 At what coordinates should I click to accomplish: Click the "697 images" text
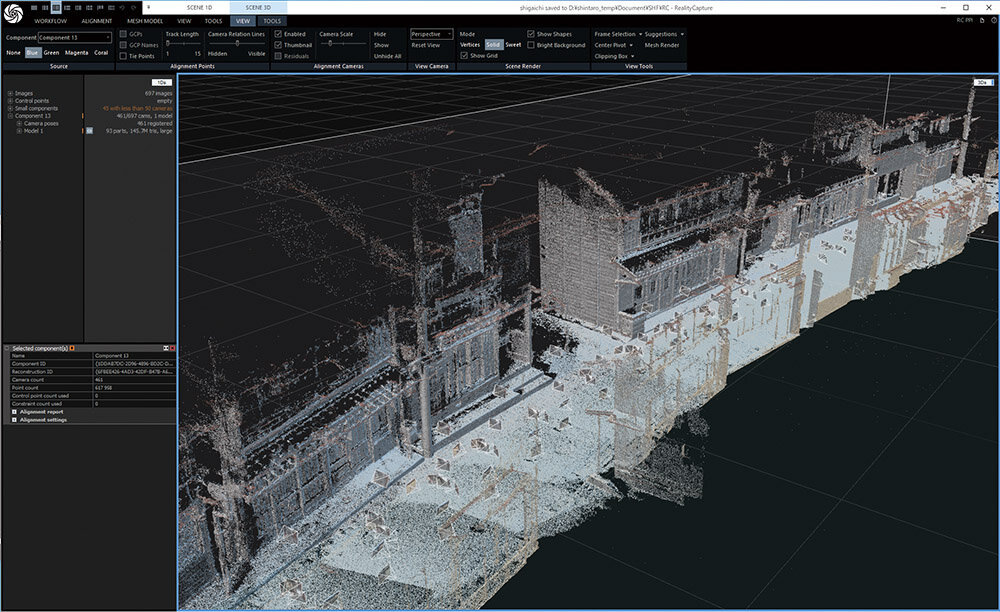[159, 94]
